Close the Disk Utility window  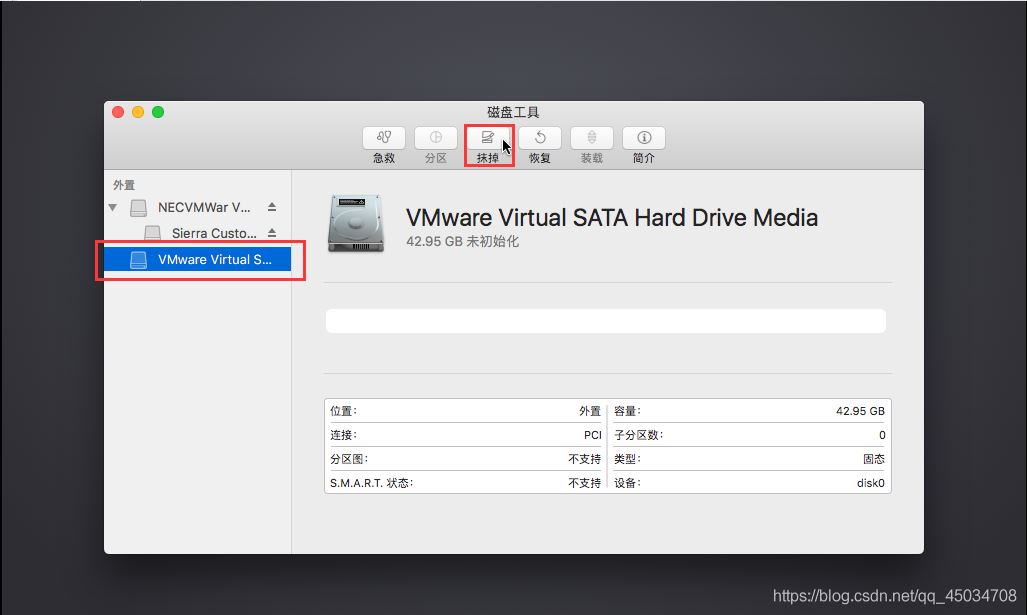pos(118,112)
